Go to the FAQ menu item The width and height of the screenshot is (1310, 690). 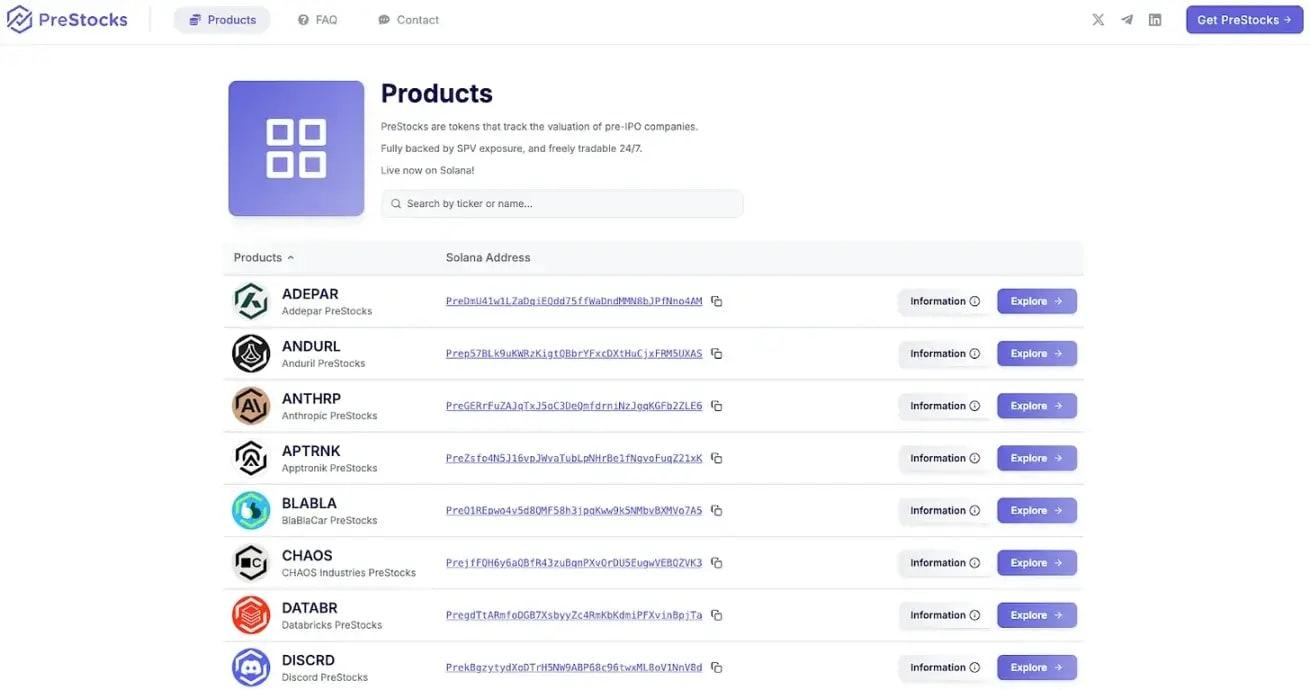(317, 20)
